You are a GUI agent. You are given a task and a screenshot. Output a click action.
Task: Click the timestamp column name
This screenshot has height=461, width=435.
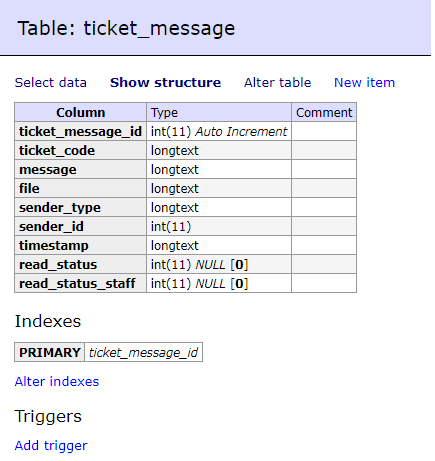click(x=54, y=245)
